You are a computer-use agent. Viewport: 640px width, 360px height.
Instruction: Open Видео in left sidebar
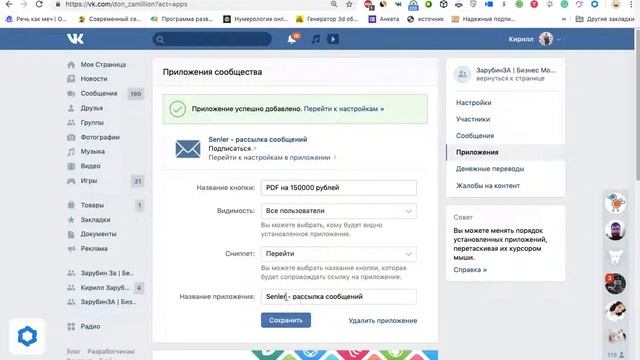click(90, 166)
